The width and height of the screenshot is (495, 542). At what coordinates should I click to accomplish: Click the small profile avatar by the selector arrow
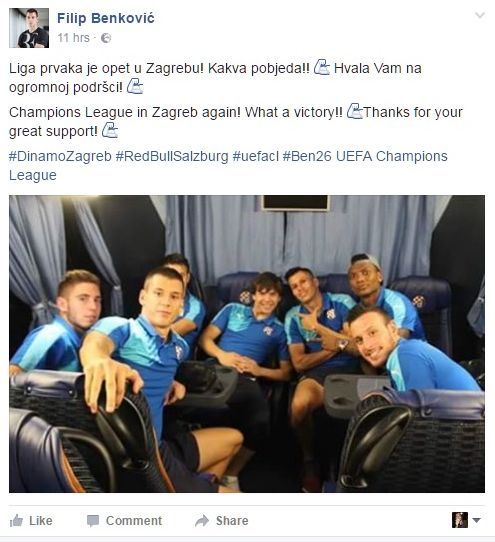460,520
